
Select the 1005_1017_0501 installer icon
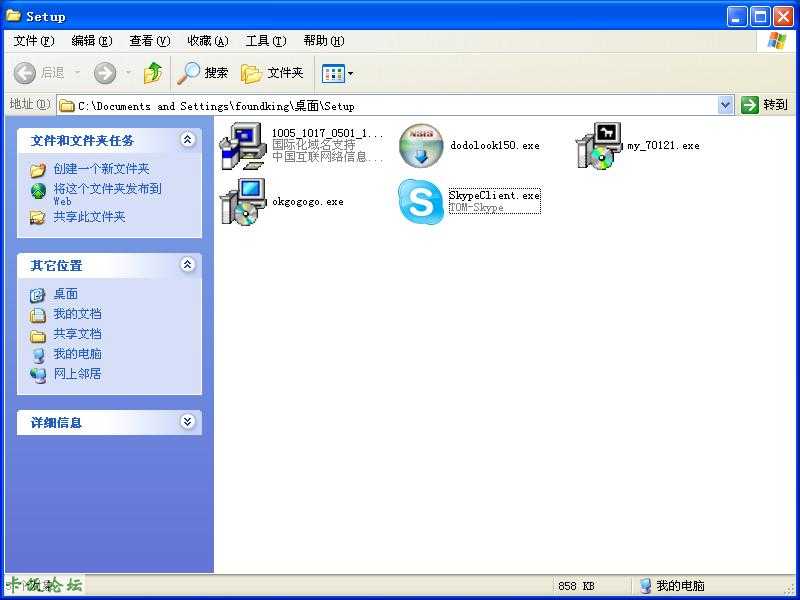(x=243, y=146)
